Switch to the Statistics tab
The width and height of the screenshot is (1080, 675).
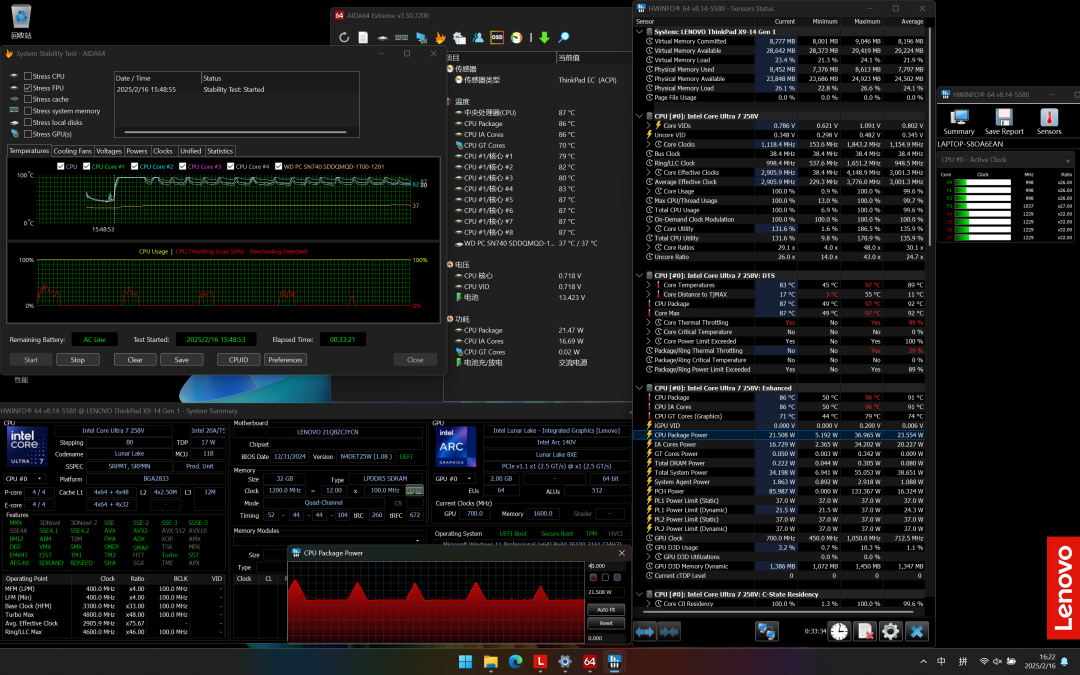point(220,151)
